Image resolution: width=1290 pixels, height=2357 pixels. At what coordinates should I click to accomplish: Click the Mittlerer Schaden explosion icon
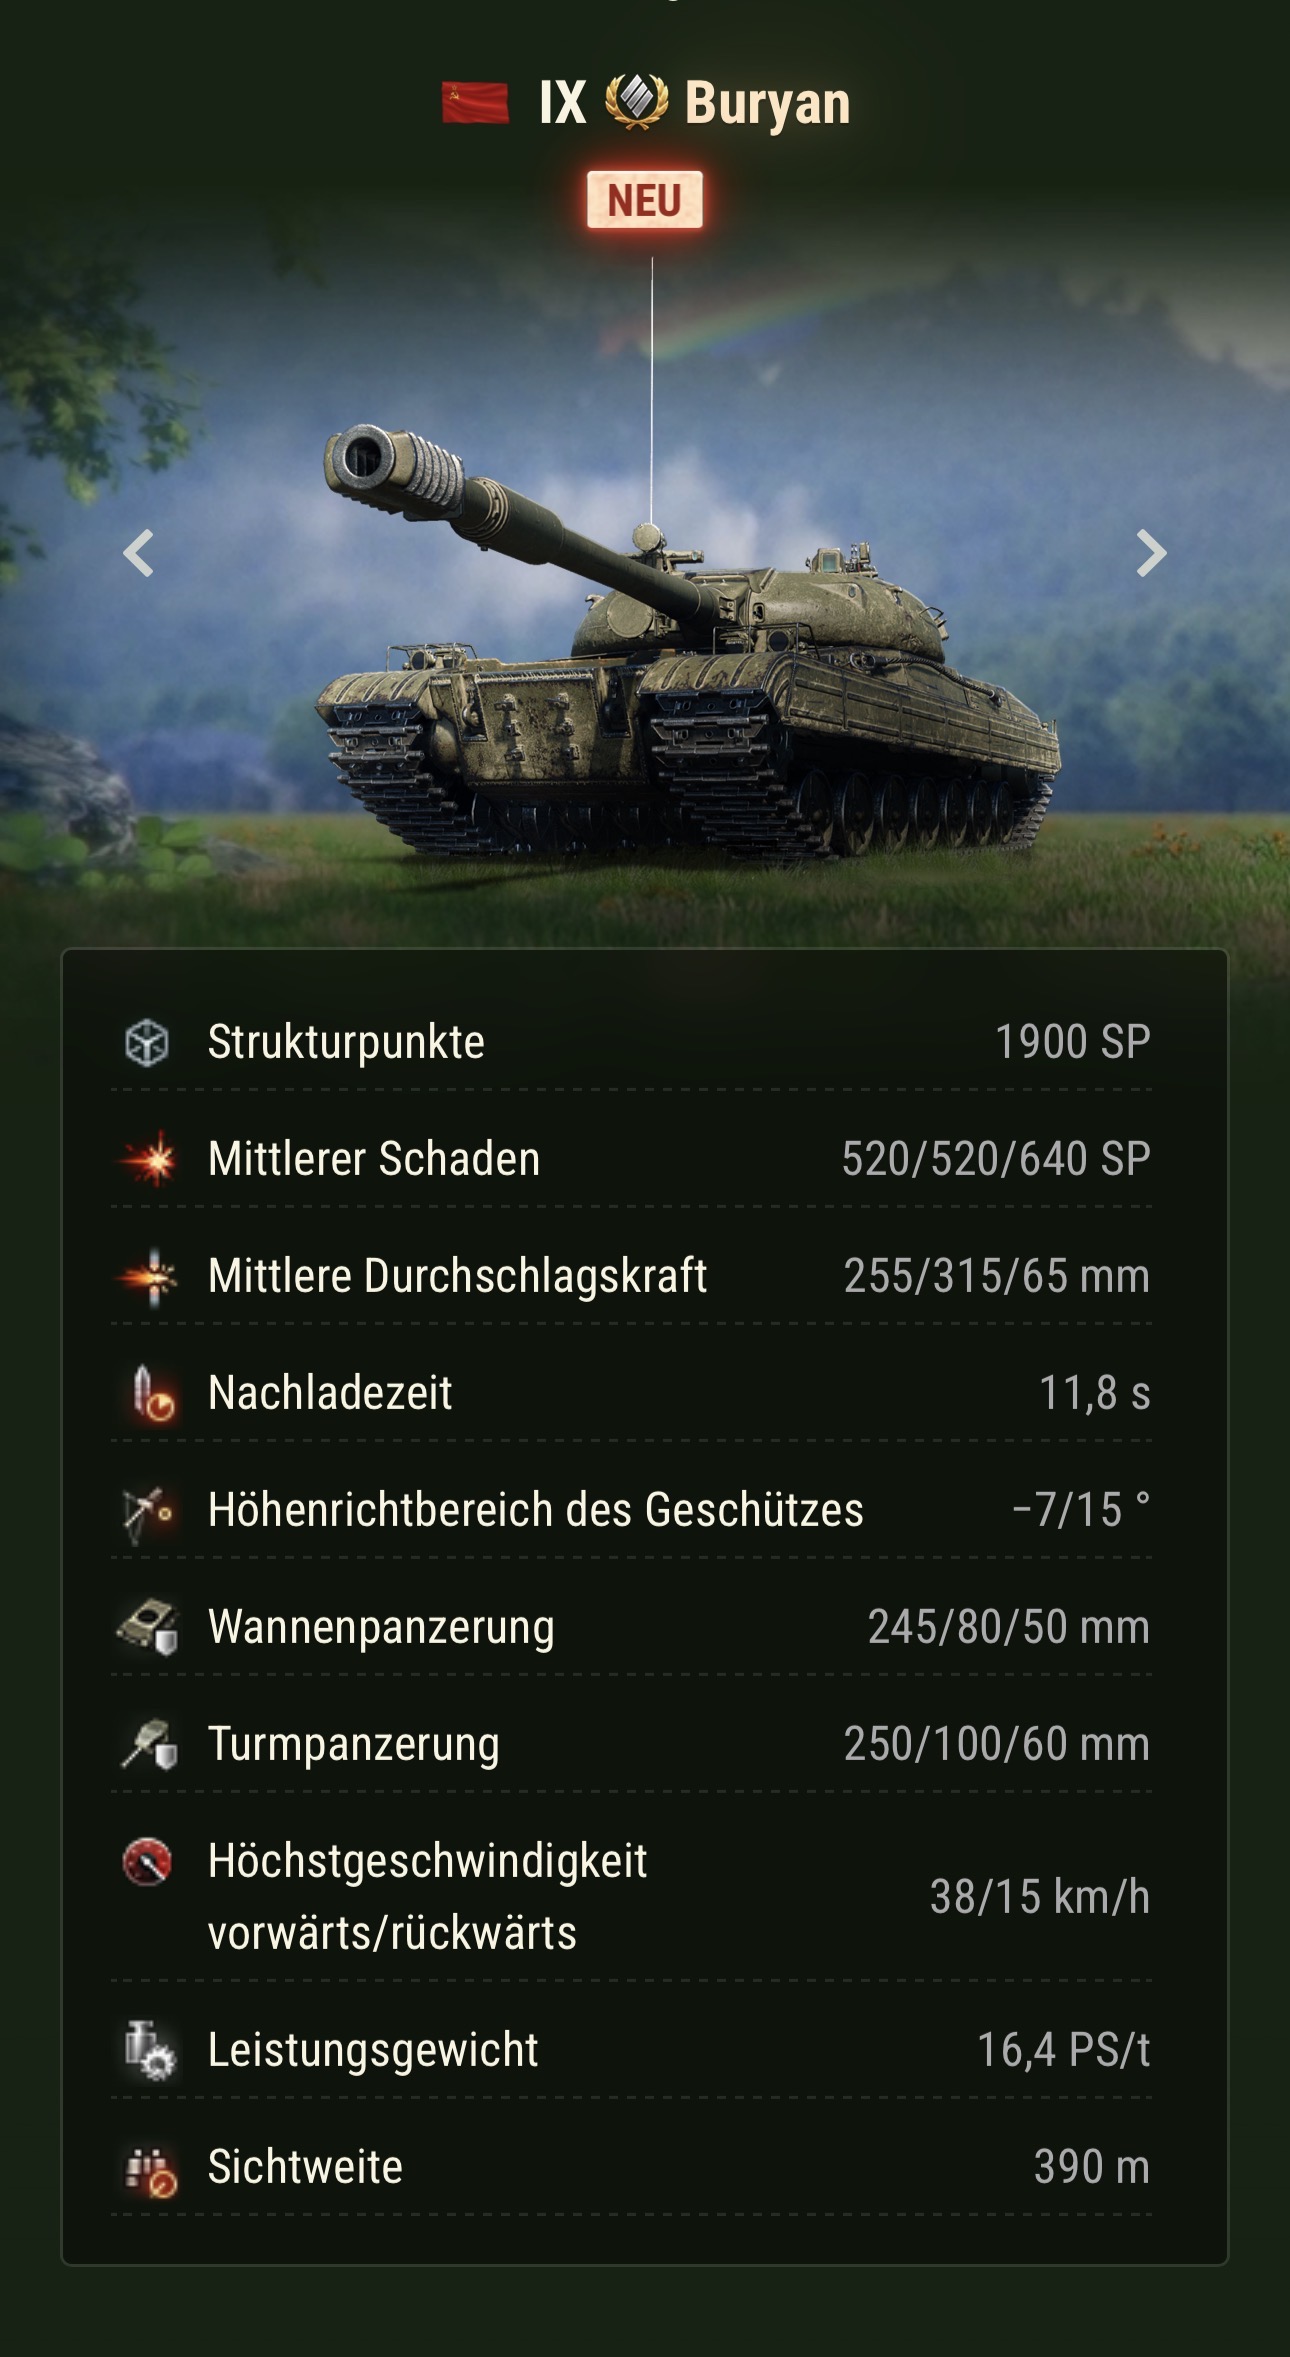coord(148,1159)
